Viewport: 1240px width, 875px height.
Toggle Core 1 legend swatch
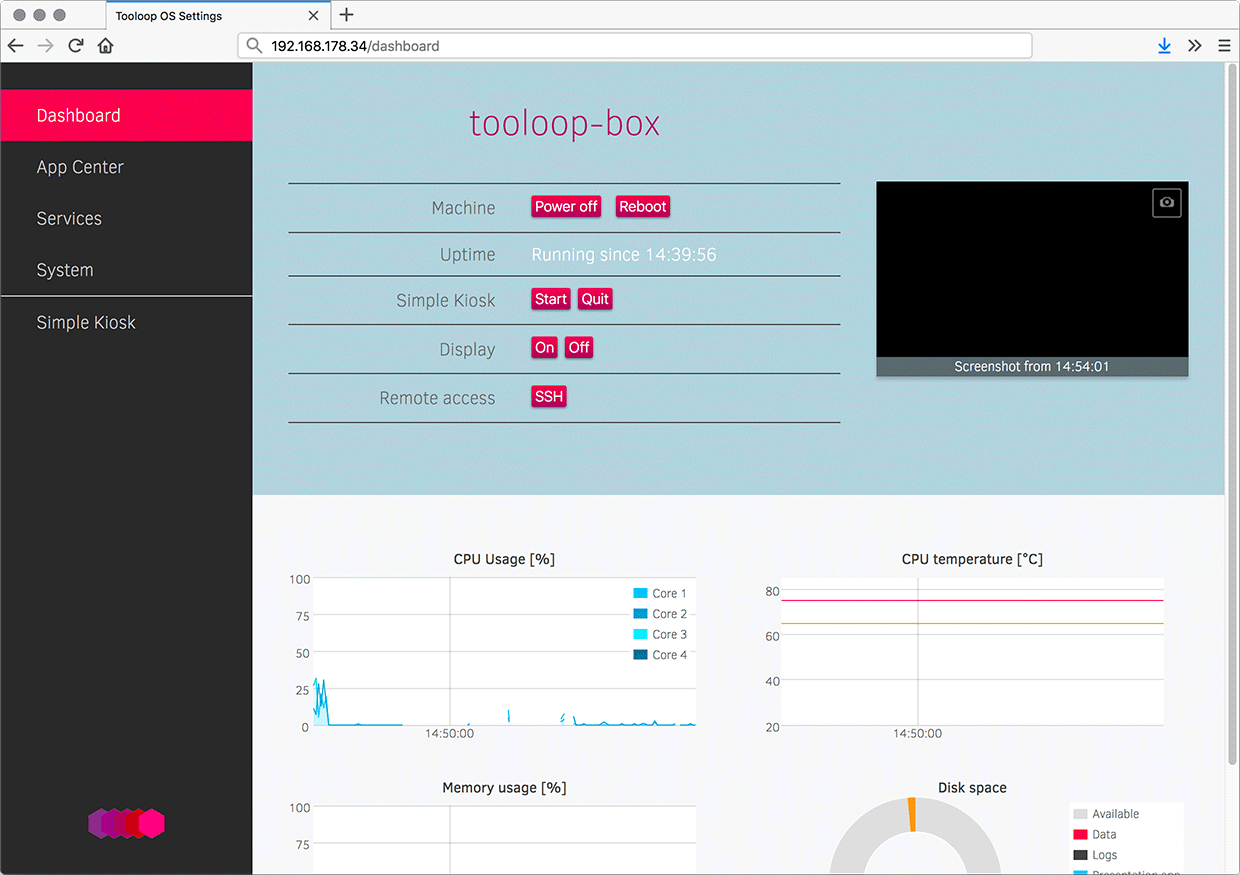click(640, 594)
